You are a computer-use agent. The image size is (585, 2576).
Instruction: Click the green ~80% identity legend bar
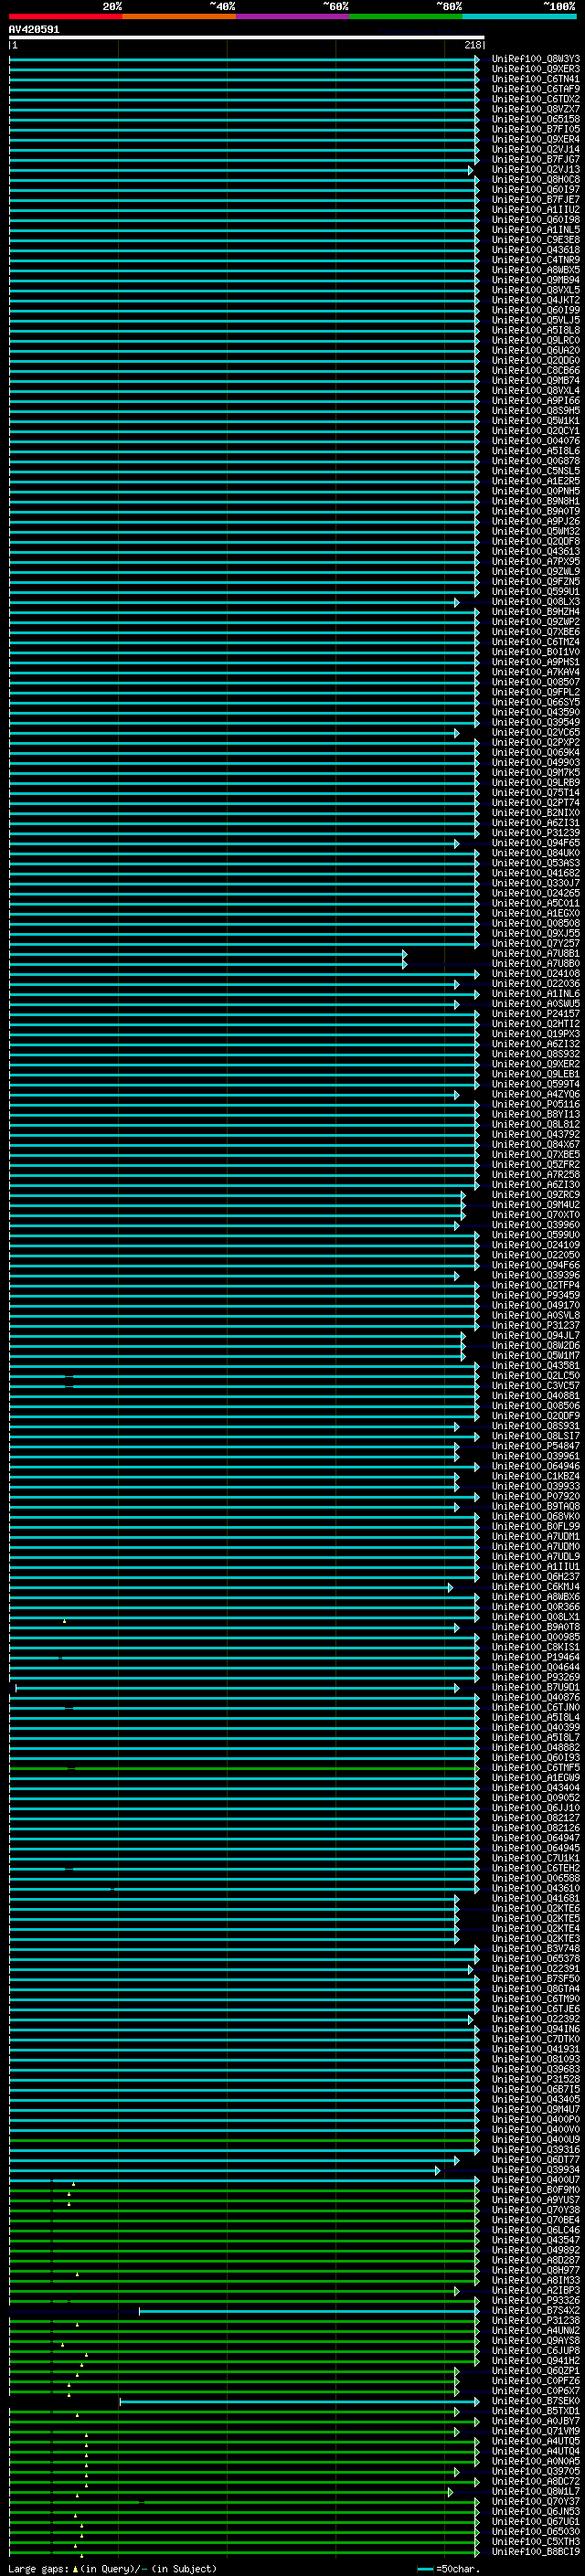[406, 16]
